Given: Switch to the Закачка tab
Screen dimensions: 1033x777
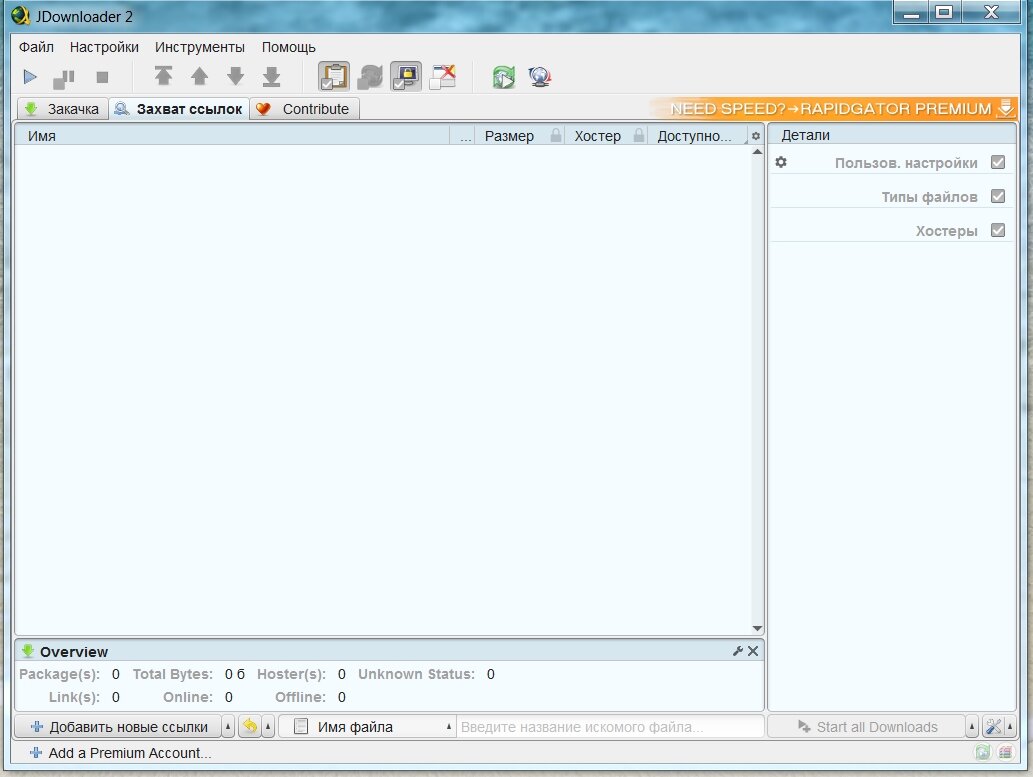Looking at the screenshot, I should click(62, 109).
